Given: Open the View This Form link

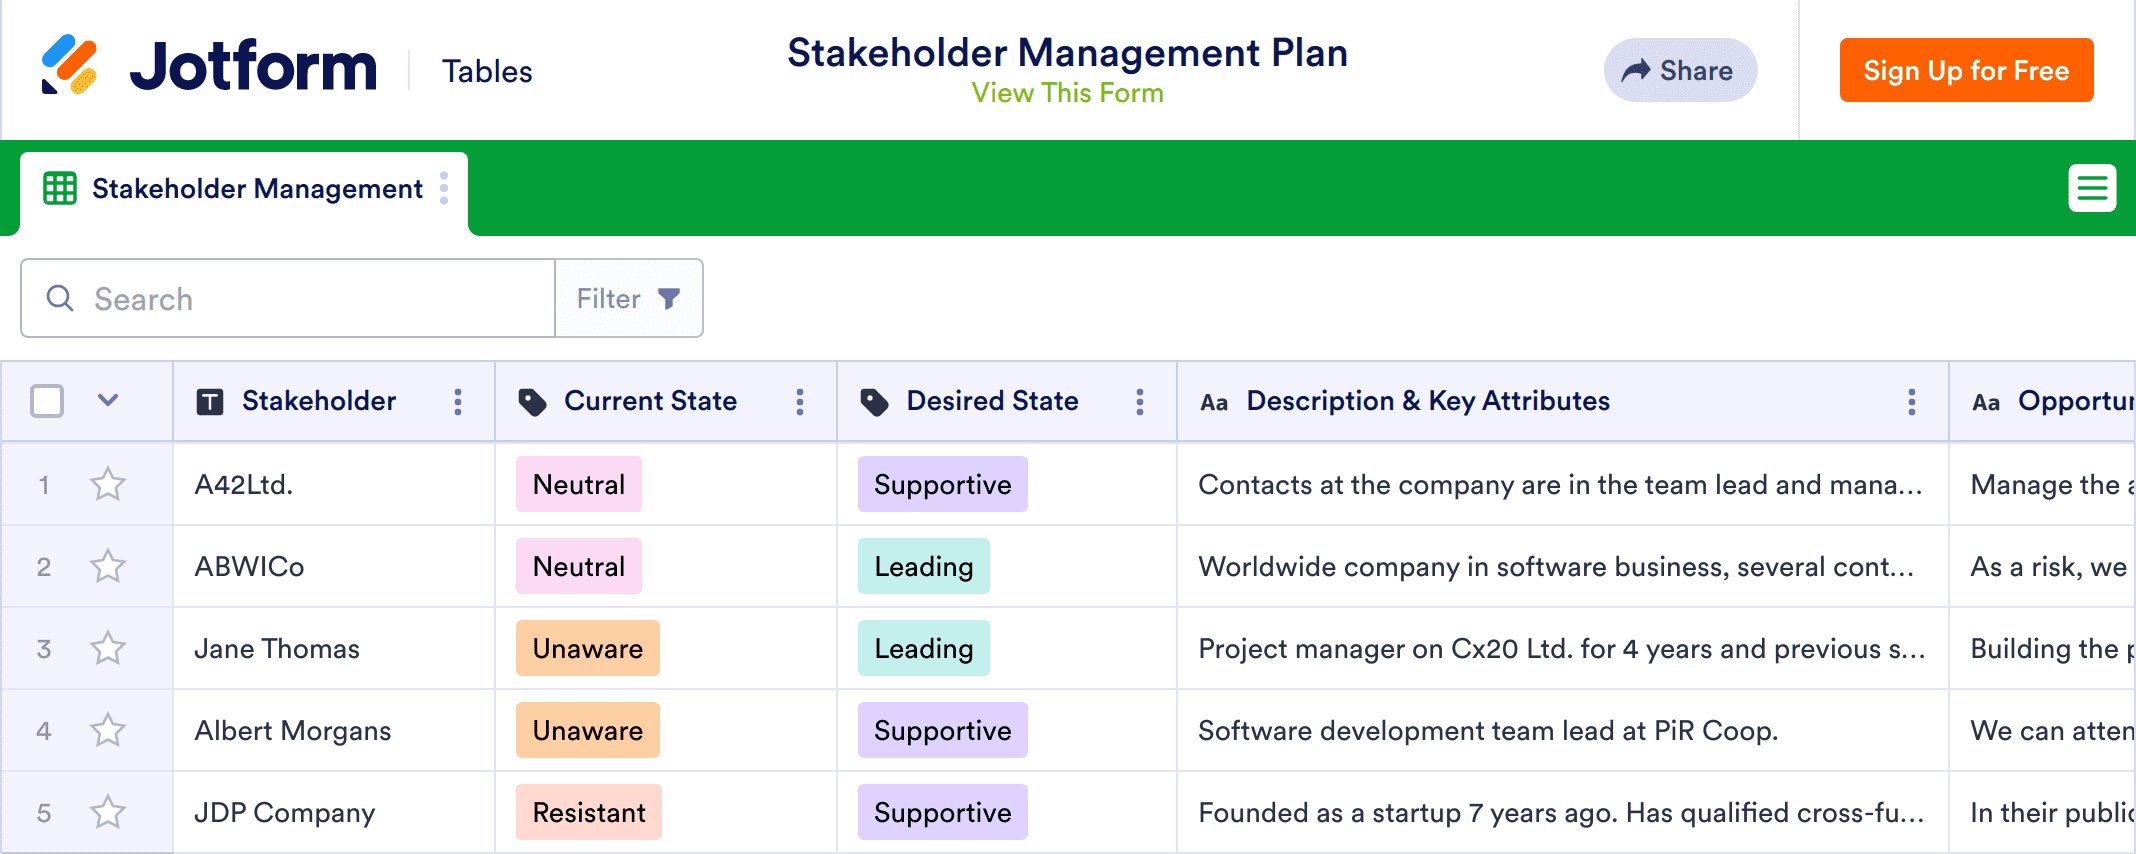Looking at the screenshot, I should coord(1067,93).
